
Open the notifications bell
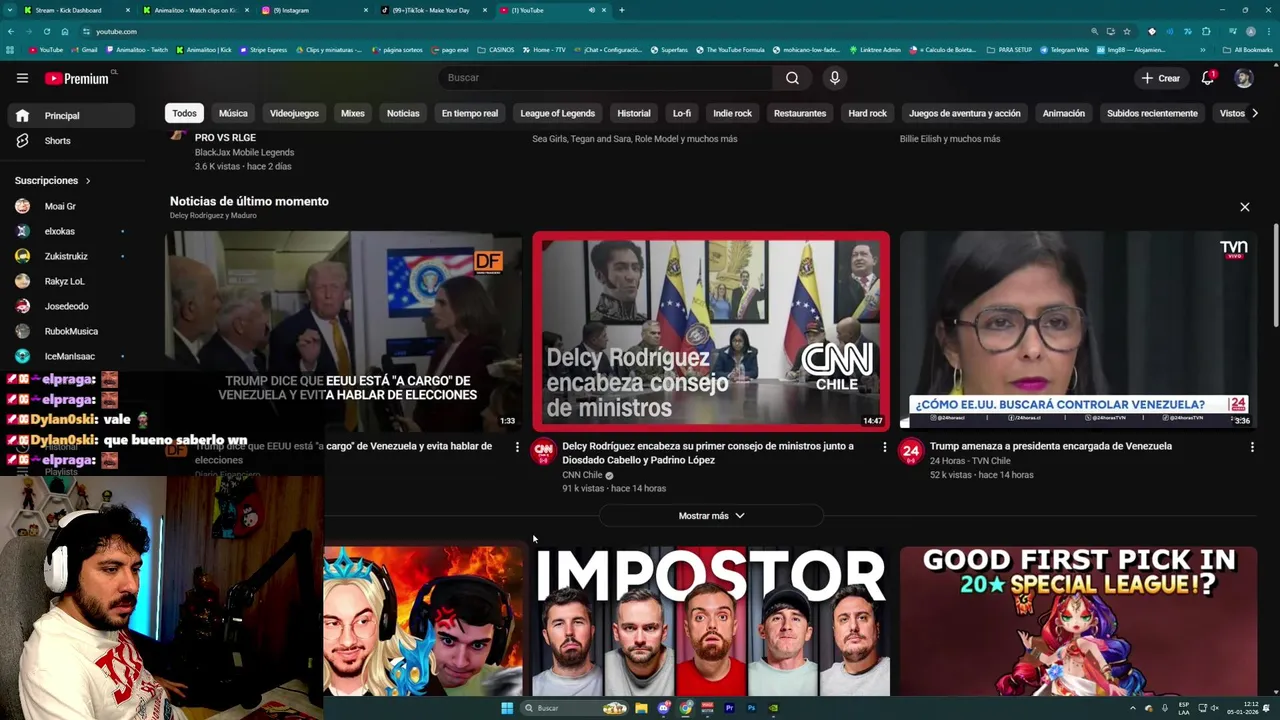pos(1208,78)
